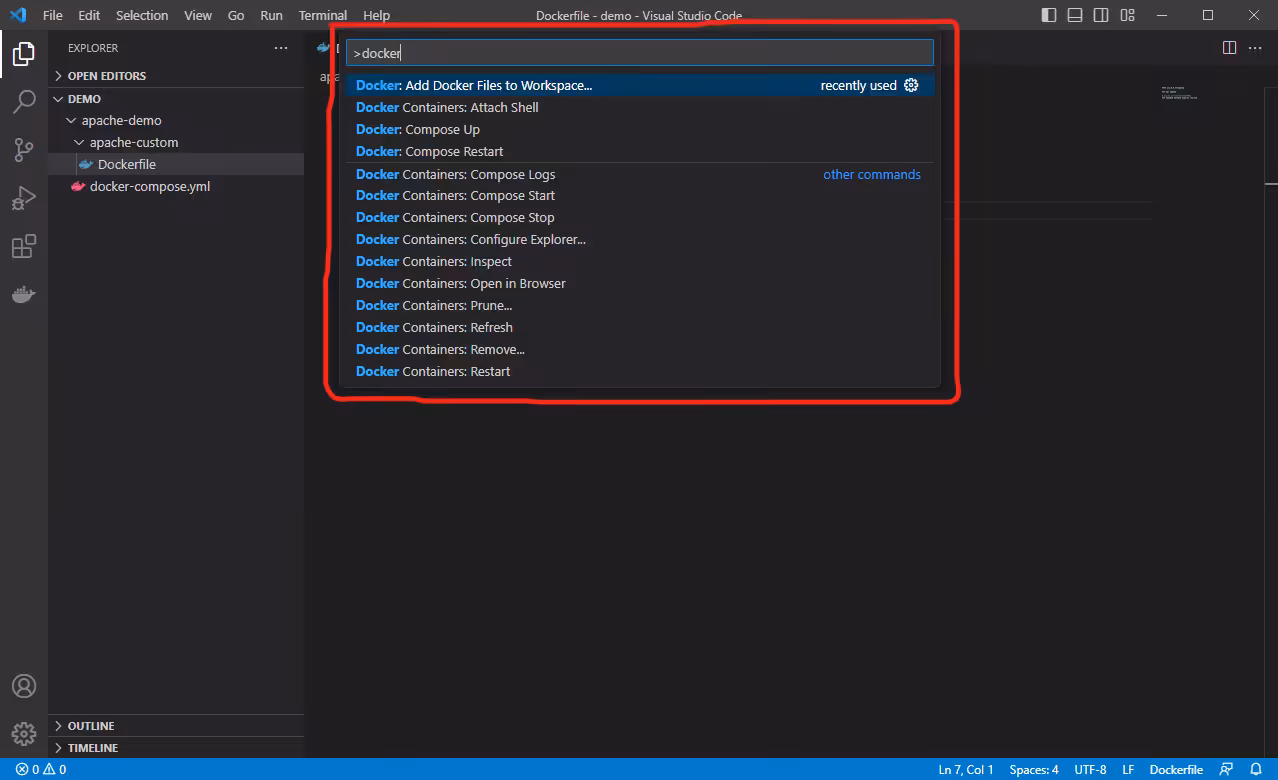Open the Run menu

click(271, 15)
